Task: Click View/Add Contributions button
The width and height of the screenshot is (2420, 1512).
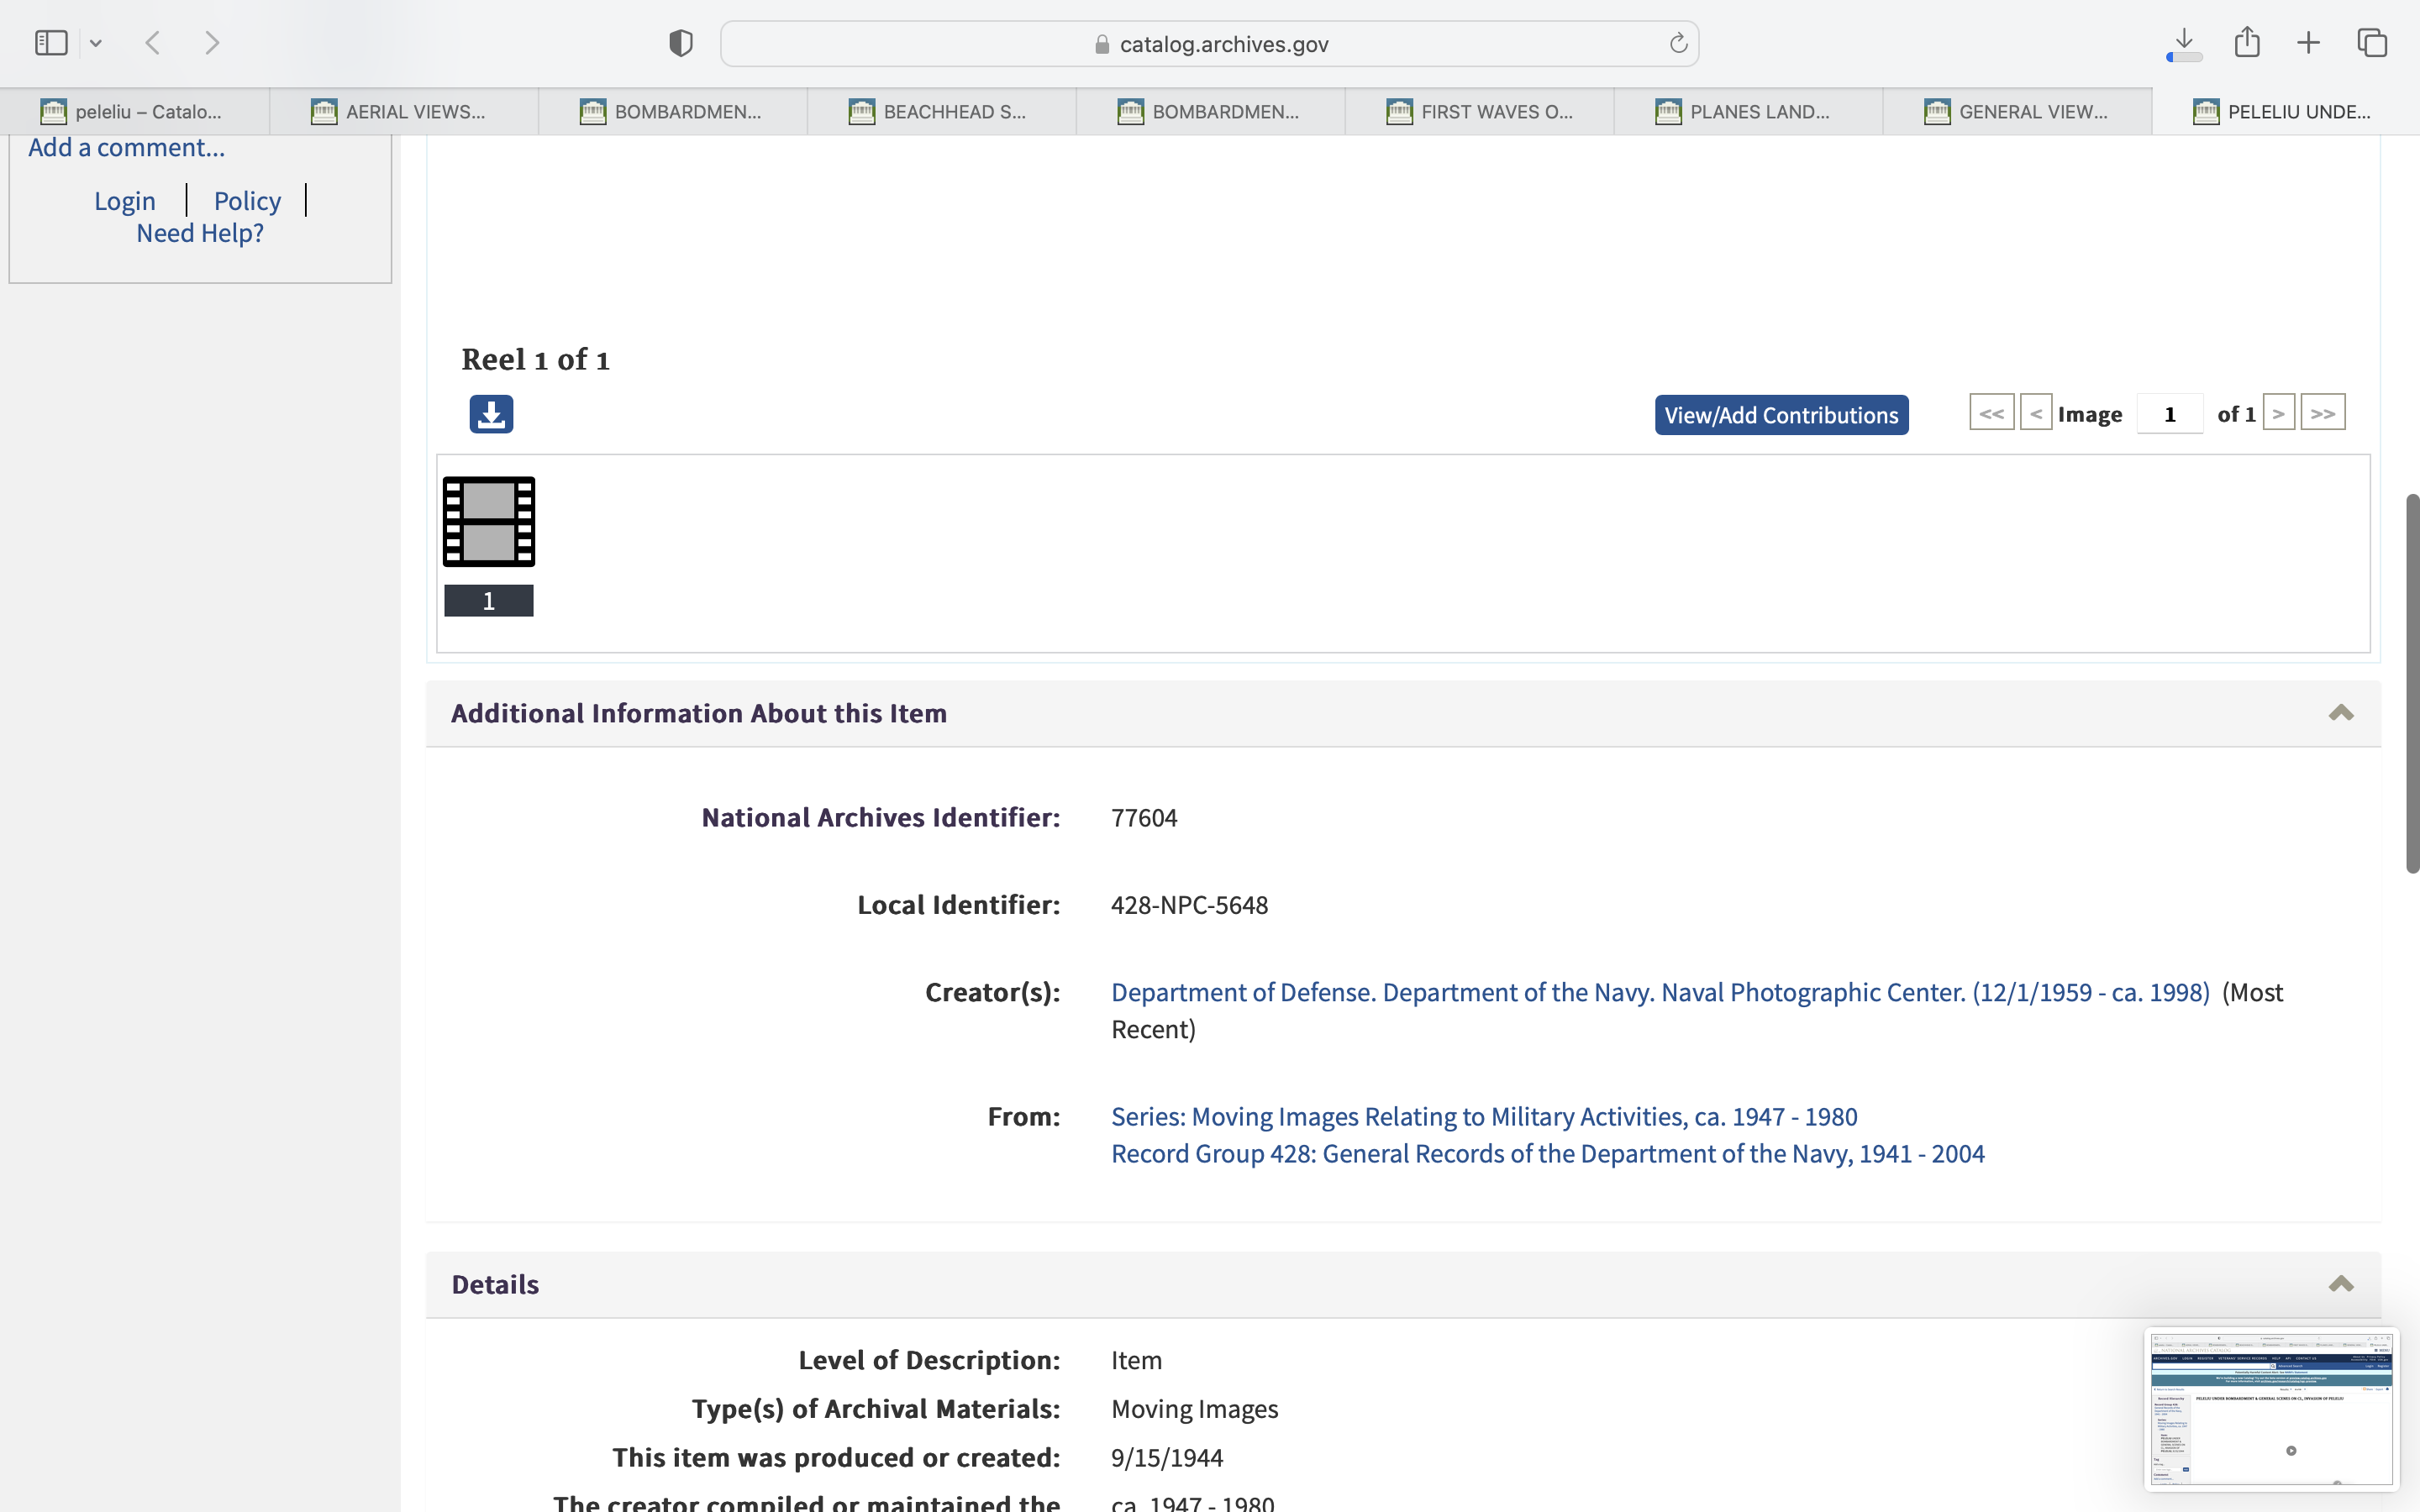Action: (x=1781, y=415)
